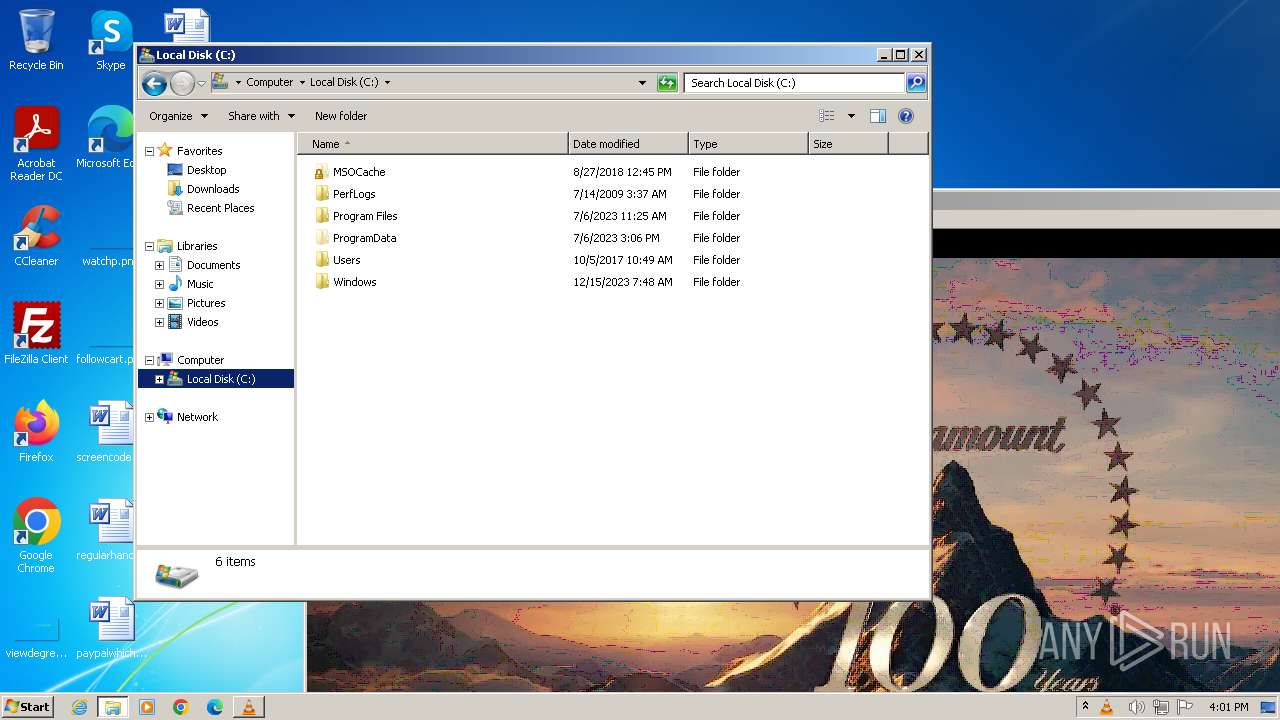Screen dimensions: 1280x720
Task: Click the Firefox desktop icon
Action: pos(36,432)
